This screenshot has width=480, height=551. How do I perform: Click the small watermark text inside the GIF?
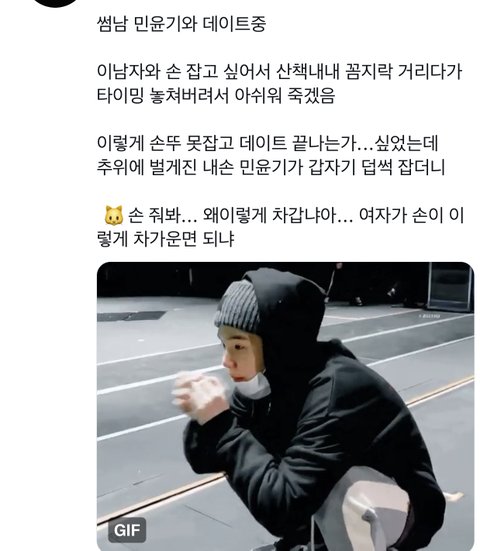pos(428,316)
